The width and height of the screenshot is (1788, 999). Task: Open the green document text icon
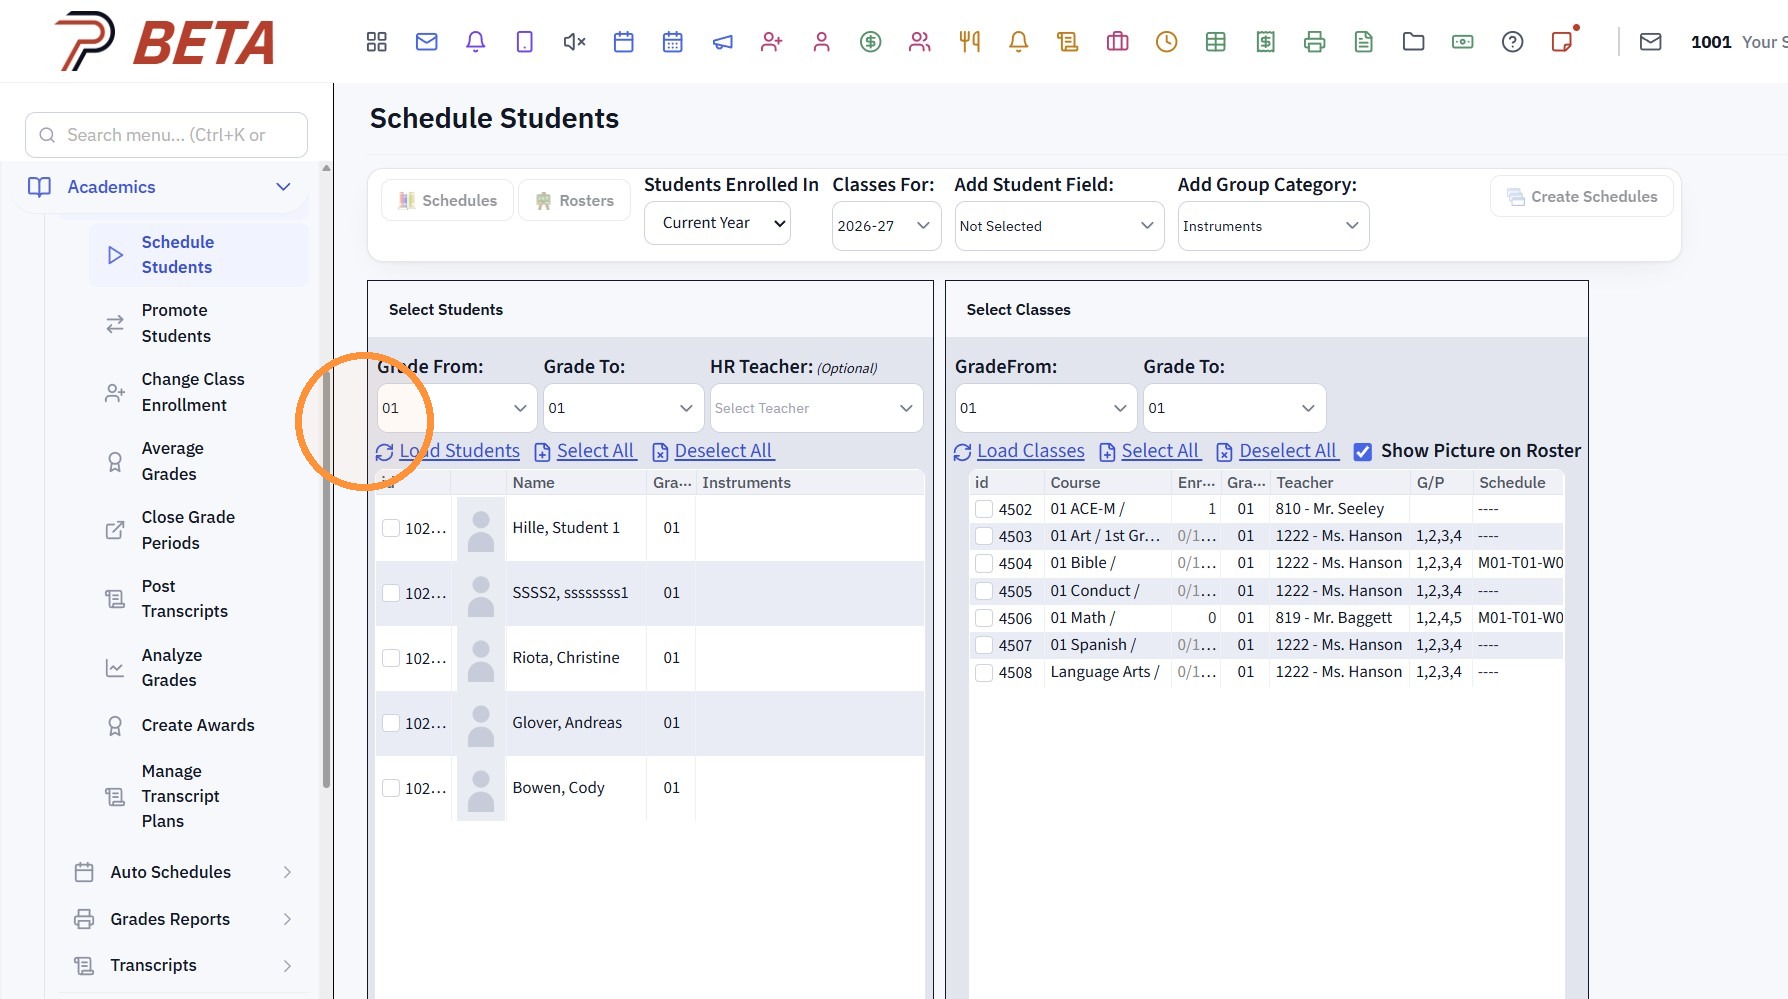pos(1364,42)
